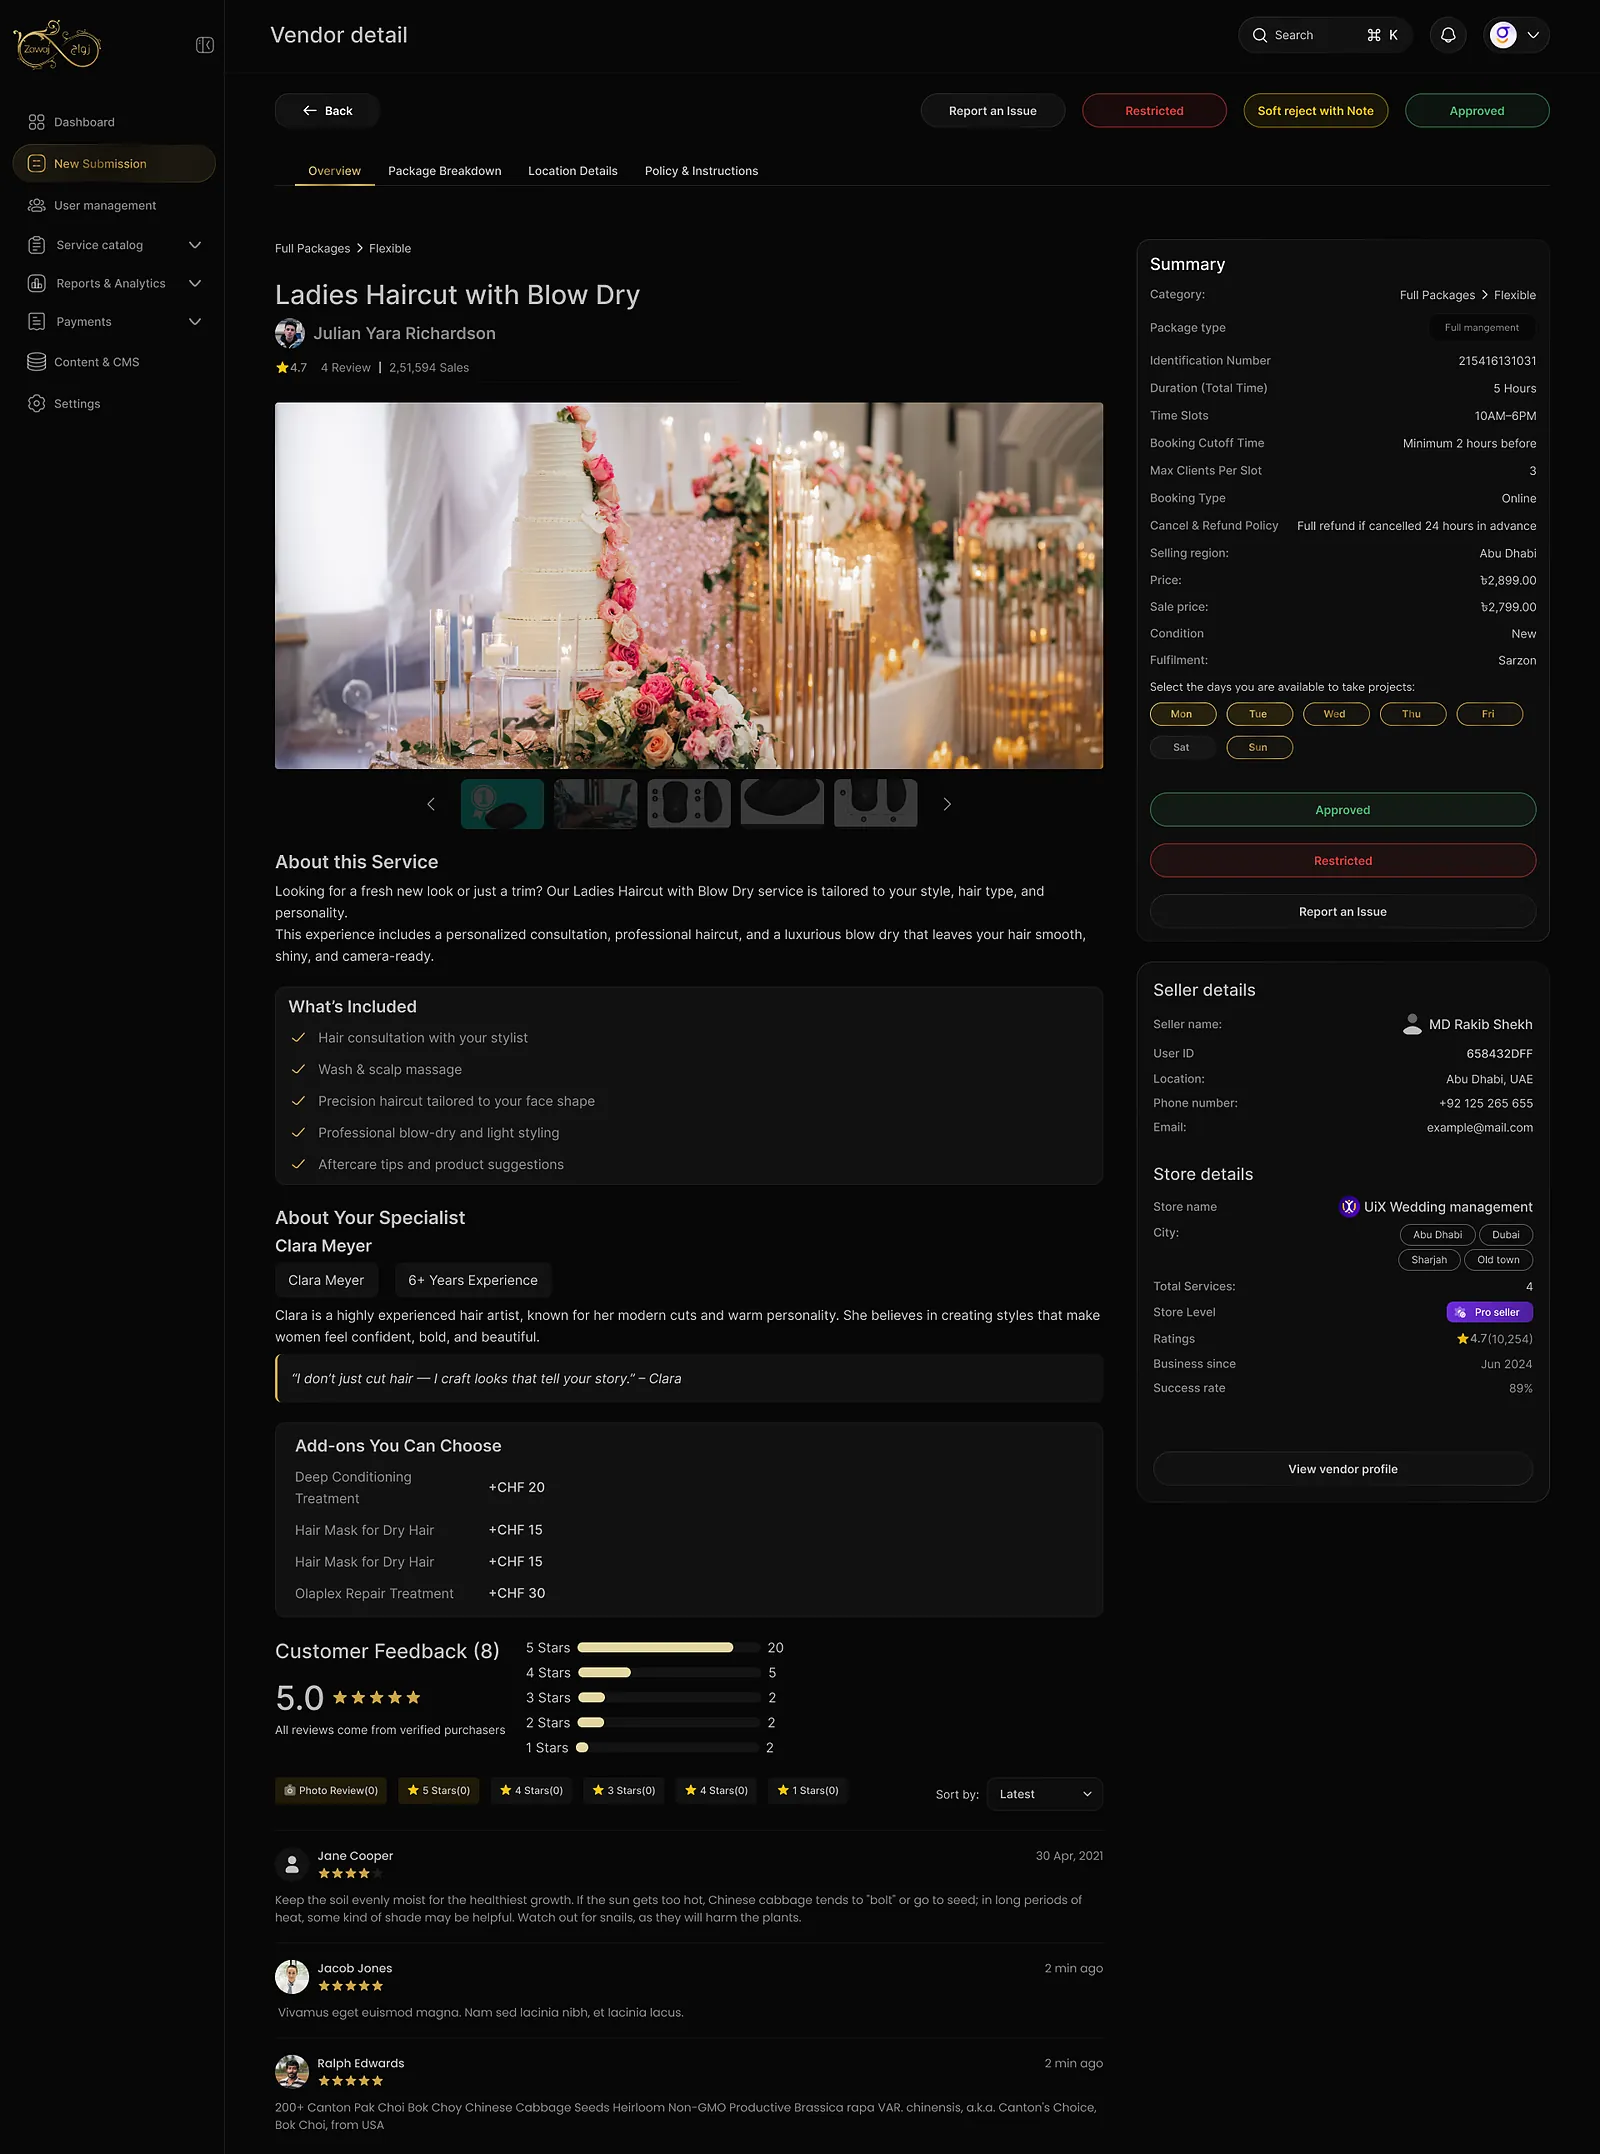The image size is (1600, 2154).
Task: Click the Payments document icon
Action: pos(37,321)
